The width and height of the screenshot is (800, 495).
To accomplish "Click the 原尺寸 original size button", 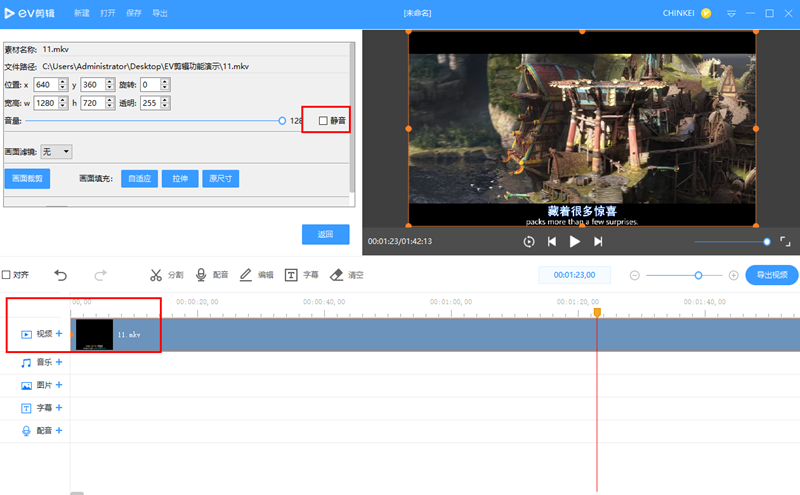I will [220, 179].
